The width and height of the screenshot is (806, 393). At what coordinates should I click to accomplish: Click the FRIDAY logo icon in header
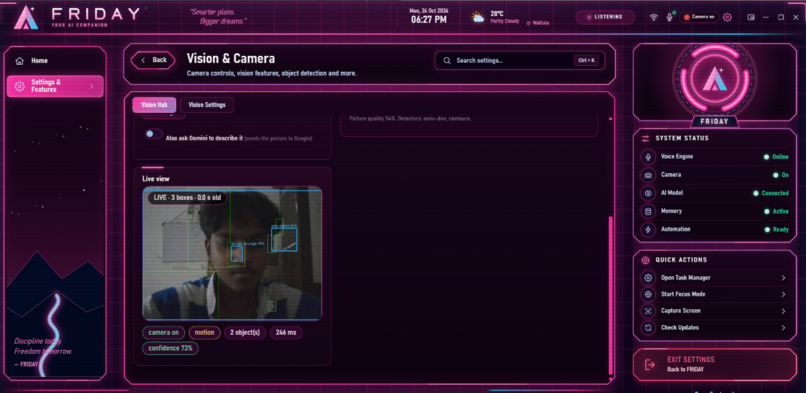(26, 17)
